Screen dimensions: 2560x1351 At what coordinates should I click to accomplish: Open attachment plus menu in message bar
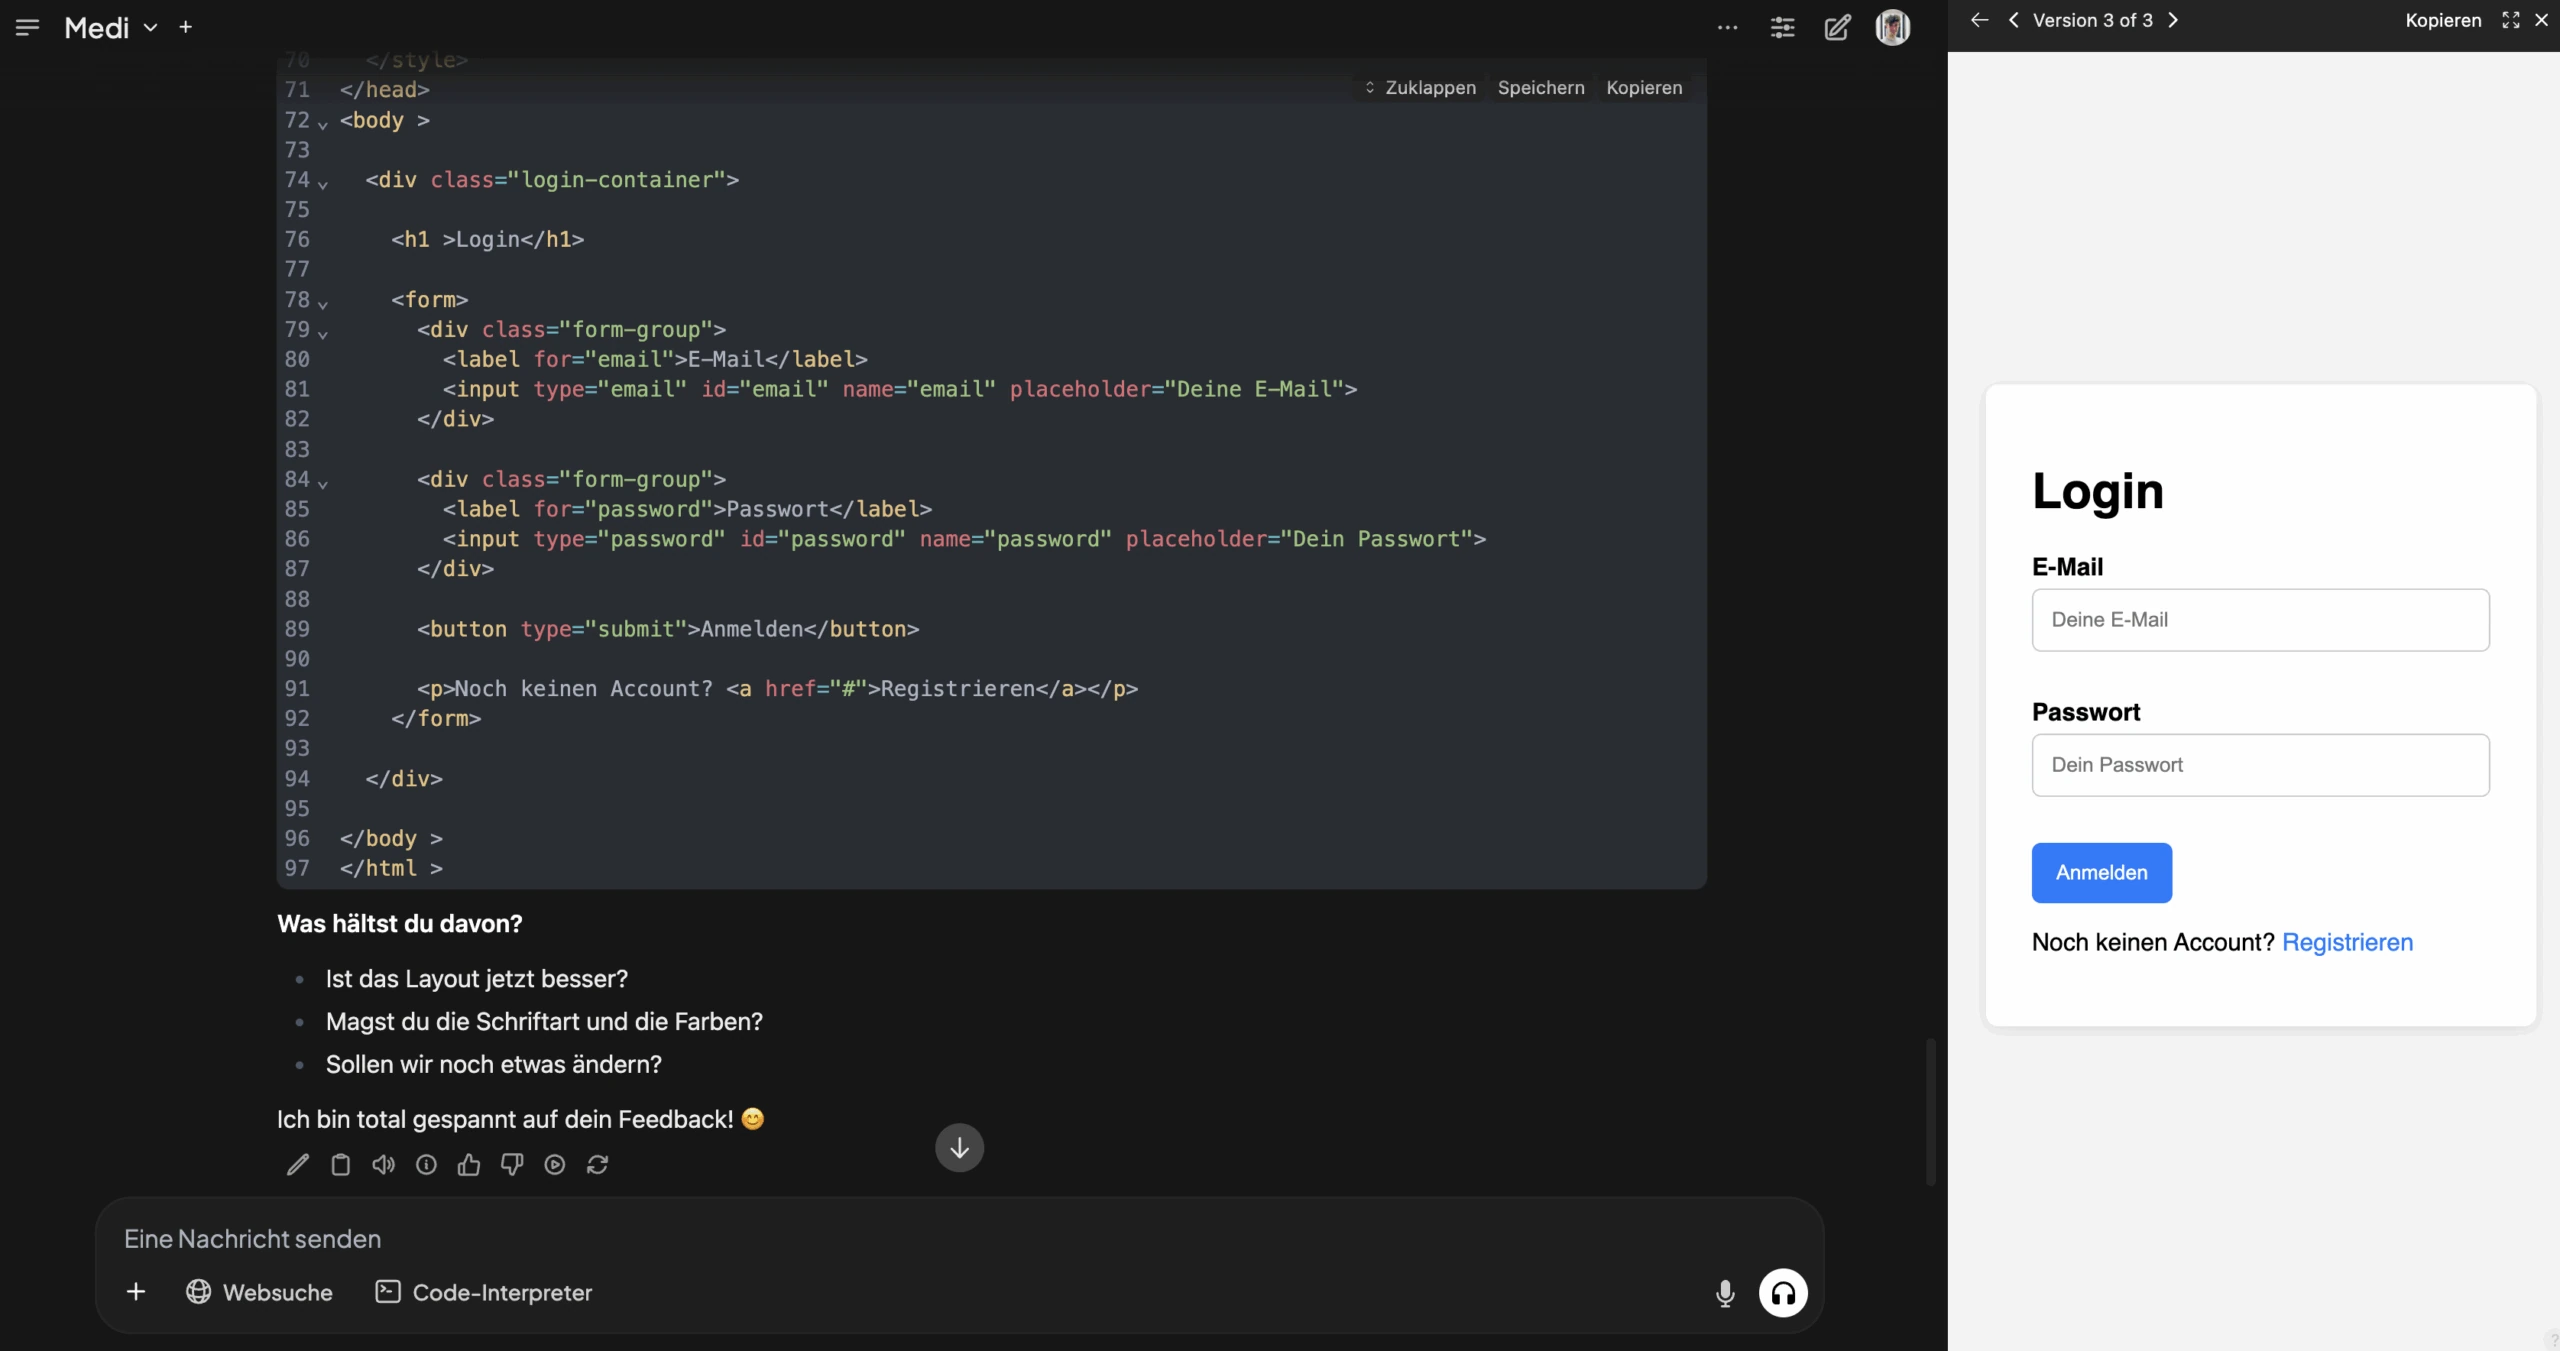click(x=136, y=1292)
